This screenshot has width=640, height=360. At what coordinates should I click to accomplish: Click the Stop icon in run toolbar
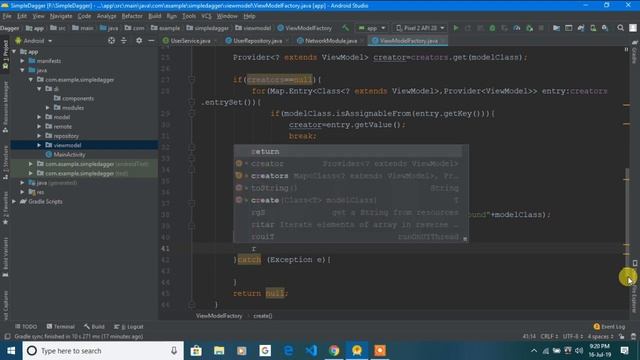541,28
